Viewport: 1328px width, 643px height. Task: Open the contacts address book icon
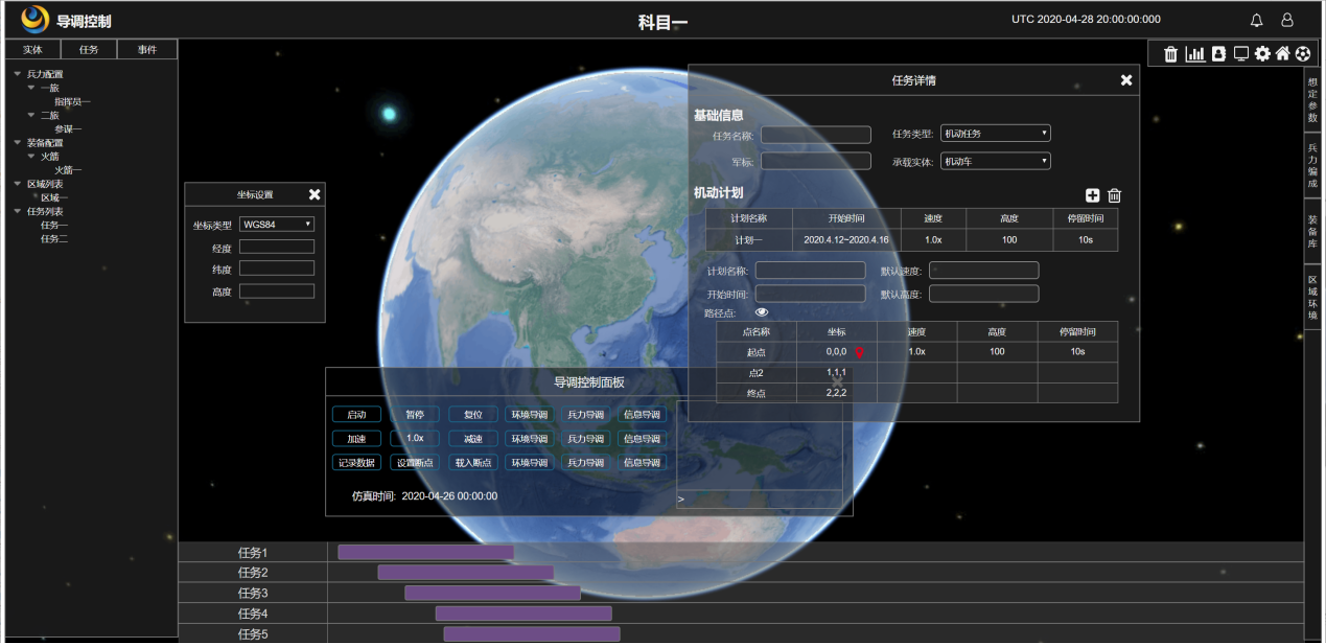(1218, 54)
